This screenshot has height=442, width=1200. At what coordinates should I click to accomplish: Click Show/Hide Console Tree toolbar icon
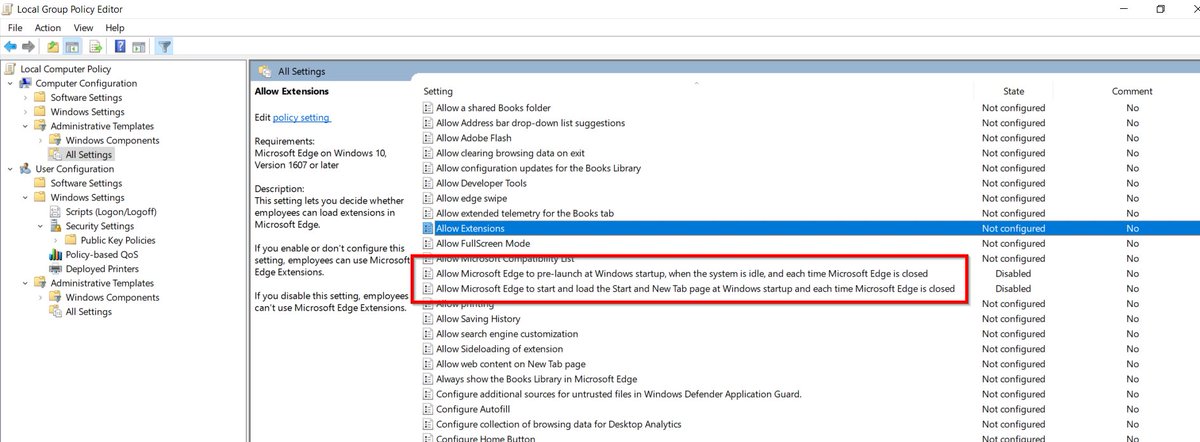72,46
